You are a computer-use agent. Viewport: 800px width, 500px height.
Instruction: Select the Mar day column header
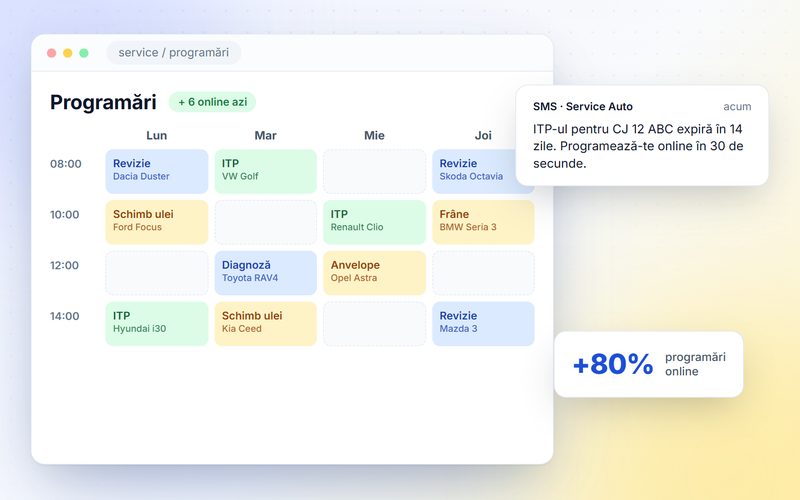point(265,135)
